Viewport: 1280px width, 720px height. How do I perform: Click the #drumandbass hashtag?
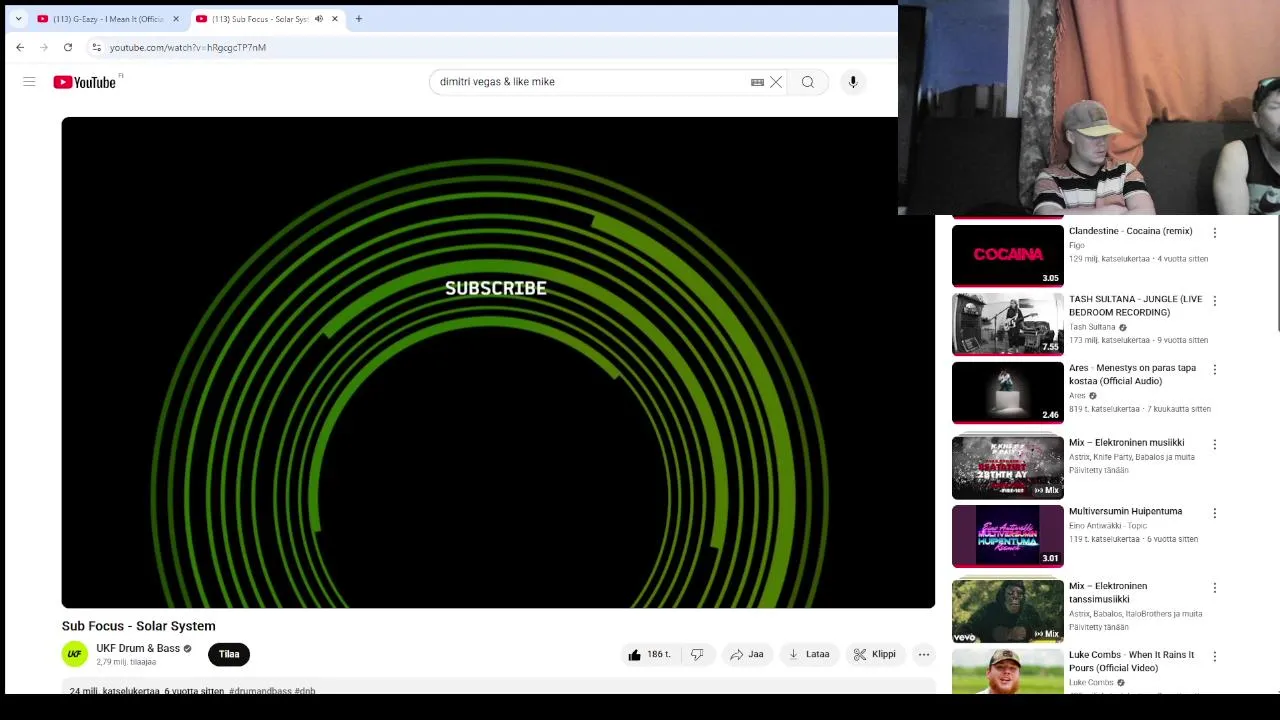[260, 691]
